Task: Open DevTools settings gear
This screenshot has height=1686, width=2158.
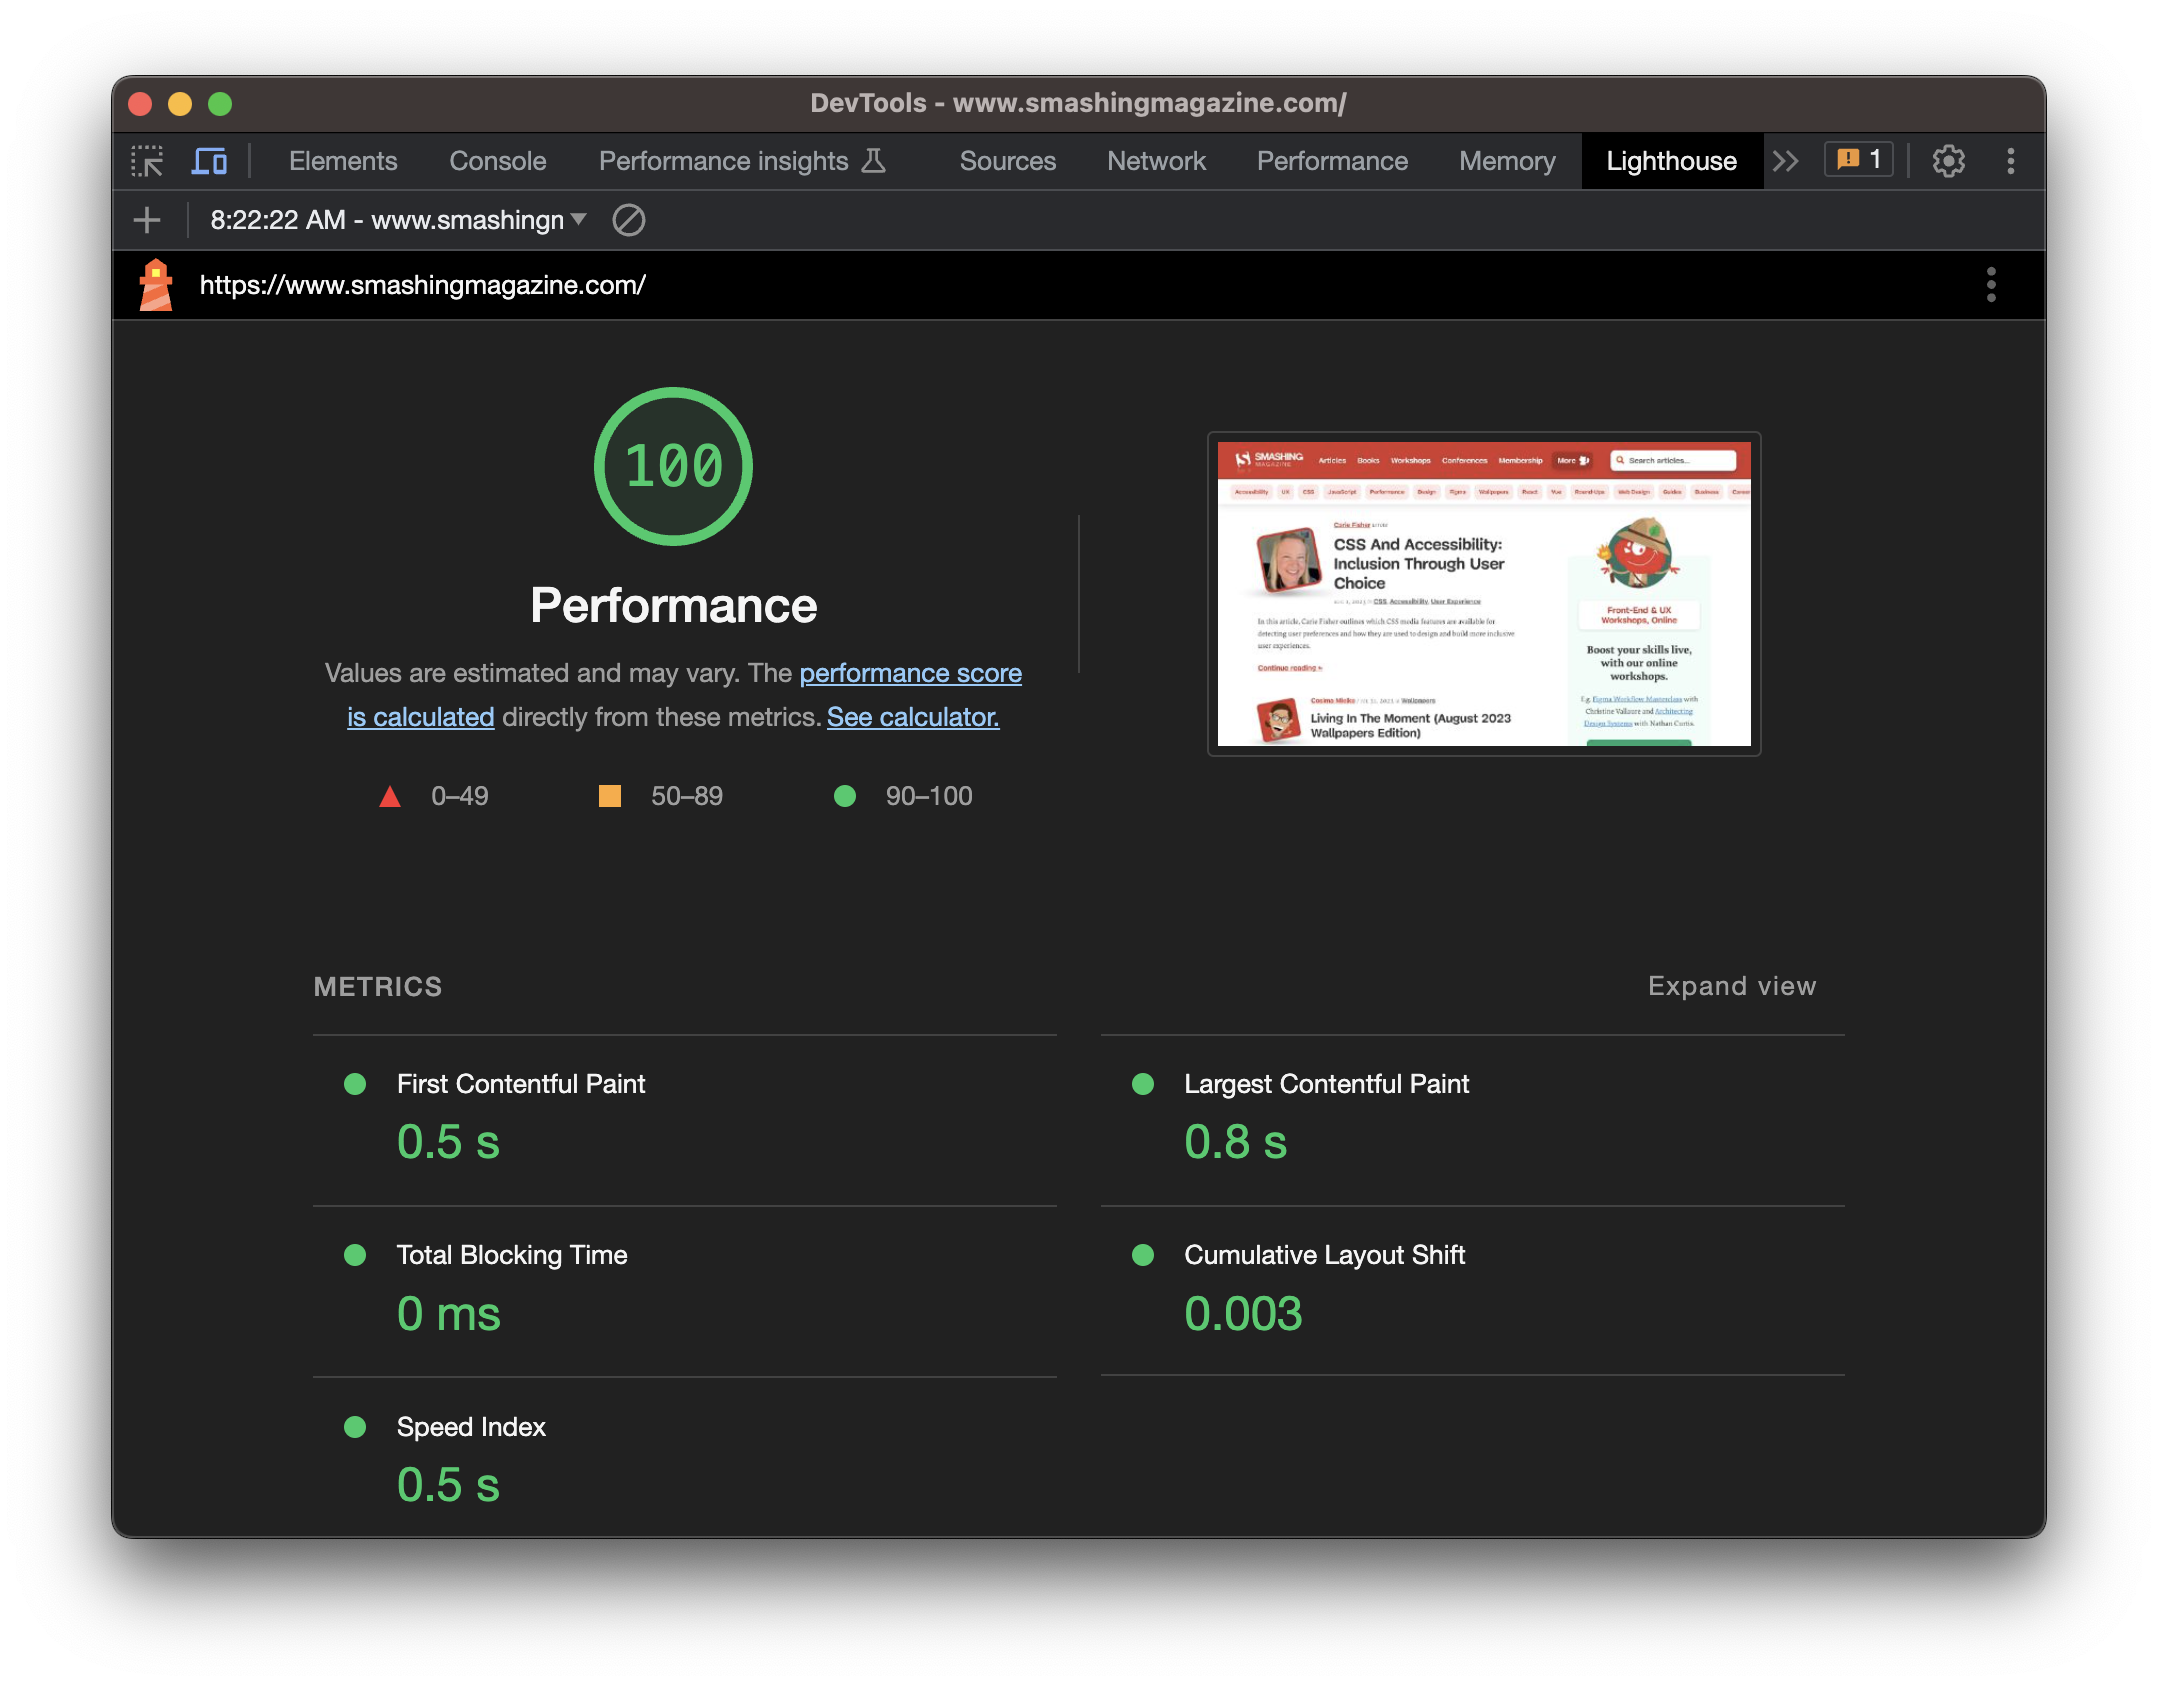Action: pyautogui.click(x=1948, y=160)
